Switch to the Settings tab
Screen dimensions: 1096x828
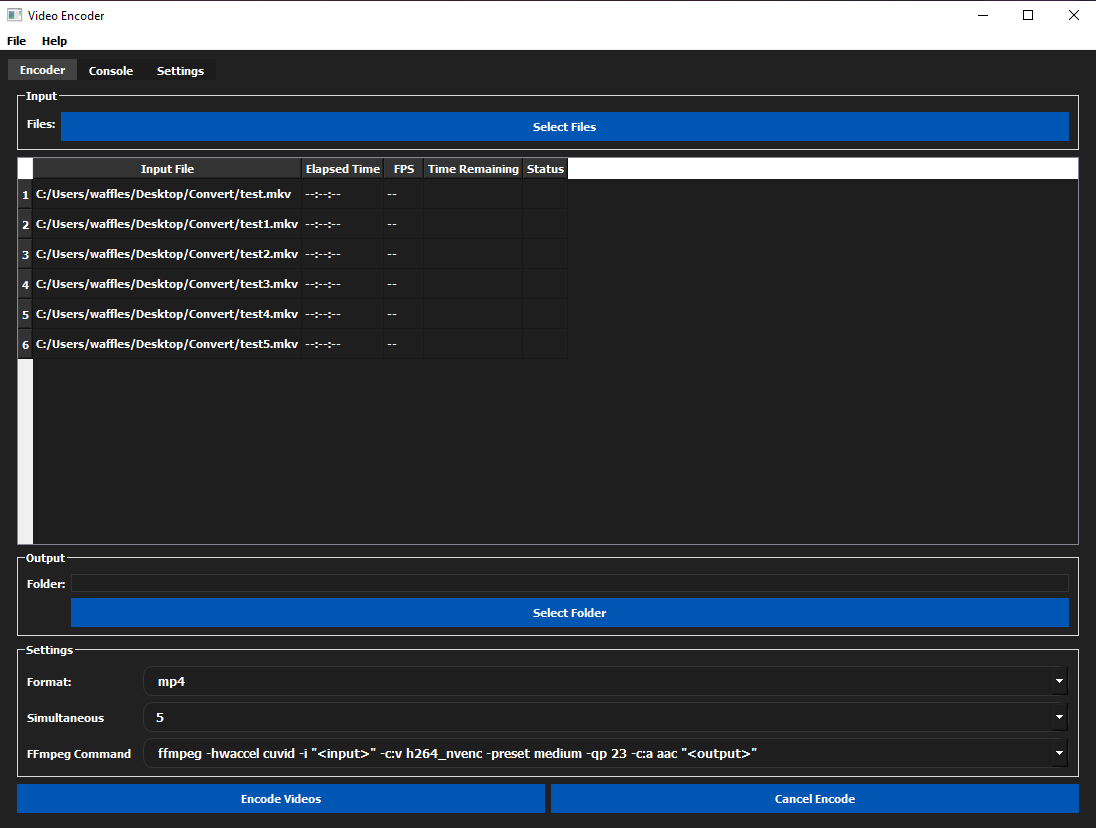pyautogui.click(x=180, y=71)
